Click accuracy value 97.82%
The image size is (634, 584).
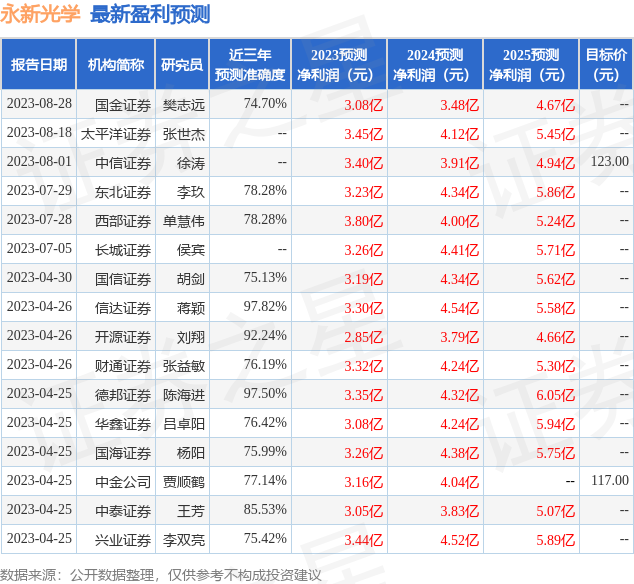point(265,307)
